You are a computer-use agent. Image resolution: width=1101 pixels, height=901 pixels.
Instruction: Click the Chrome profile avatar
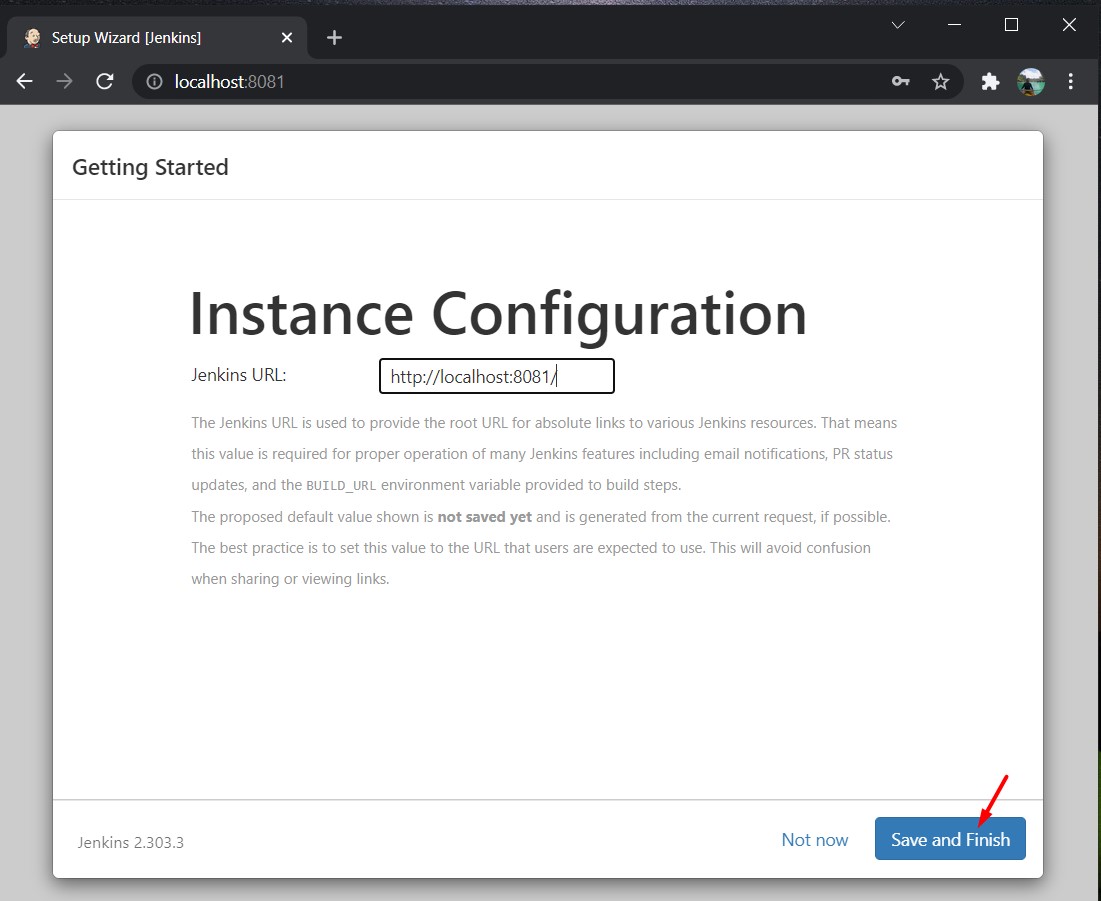[1031, 82]
